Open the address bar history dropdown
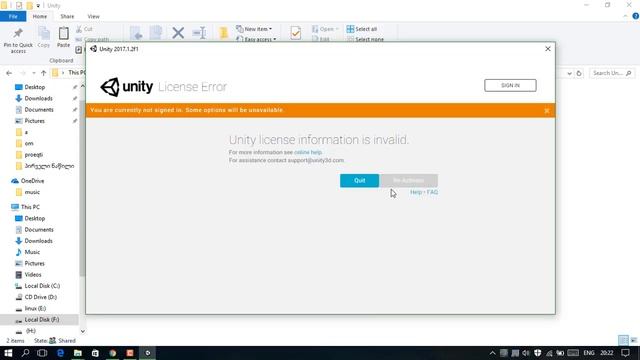640x360 pixels. 569,73
